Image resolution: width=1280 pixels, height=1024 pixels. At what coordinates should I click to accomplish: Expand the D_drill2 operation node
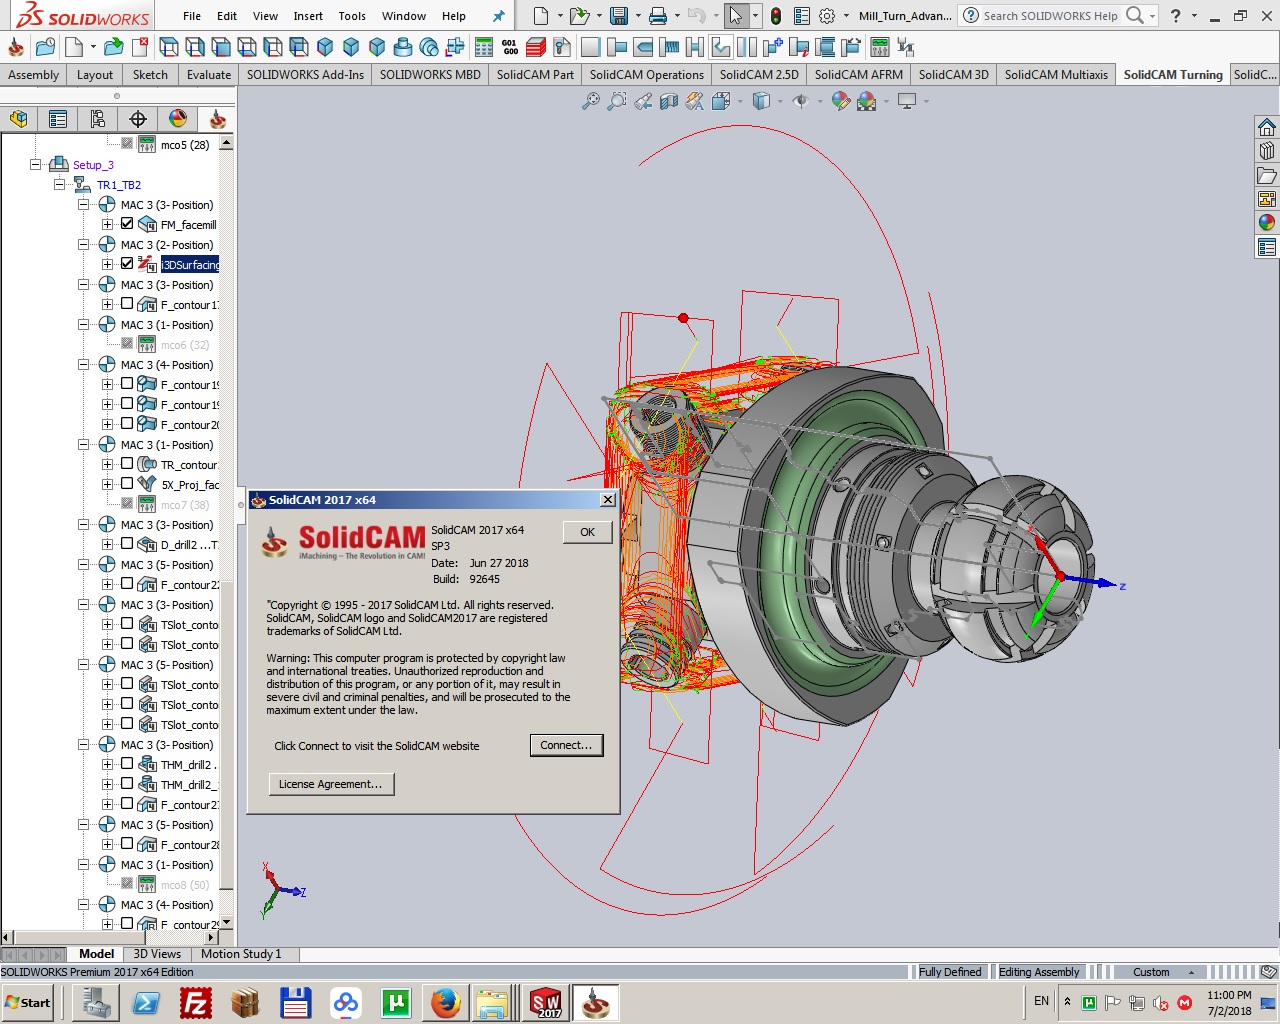pos(107,544)
